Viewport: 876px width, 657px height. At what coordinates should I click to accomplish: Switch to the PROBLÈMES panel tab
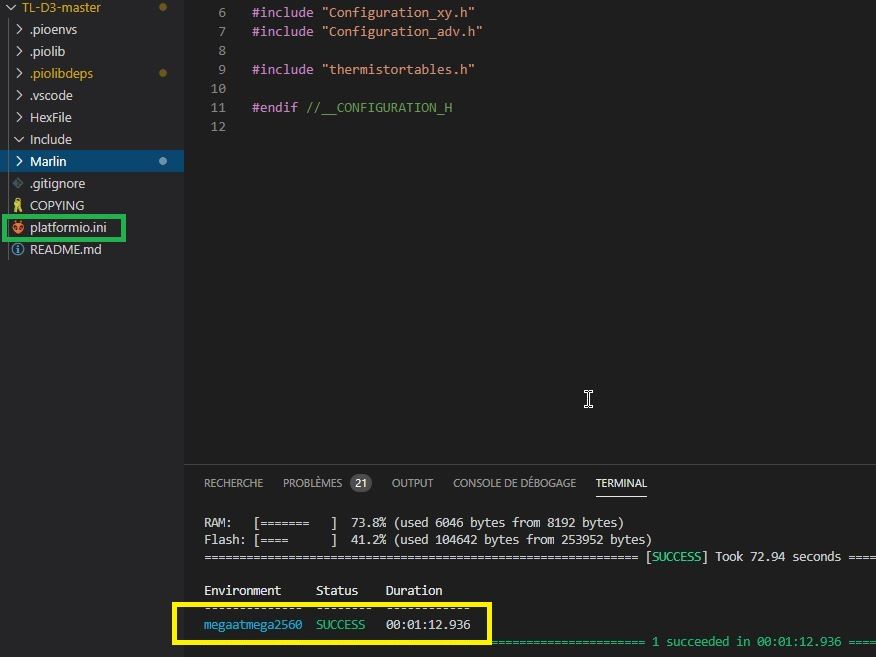tap(312, 483)
